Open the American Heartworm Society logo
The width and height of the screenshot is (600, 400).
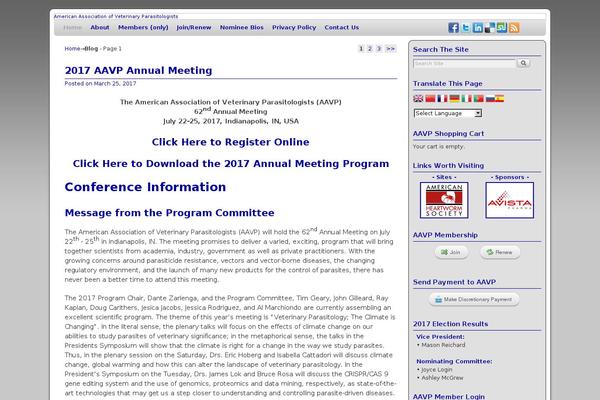coord(444,200)
